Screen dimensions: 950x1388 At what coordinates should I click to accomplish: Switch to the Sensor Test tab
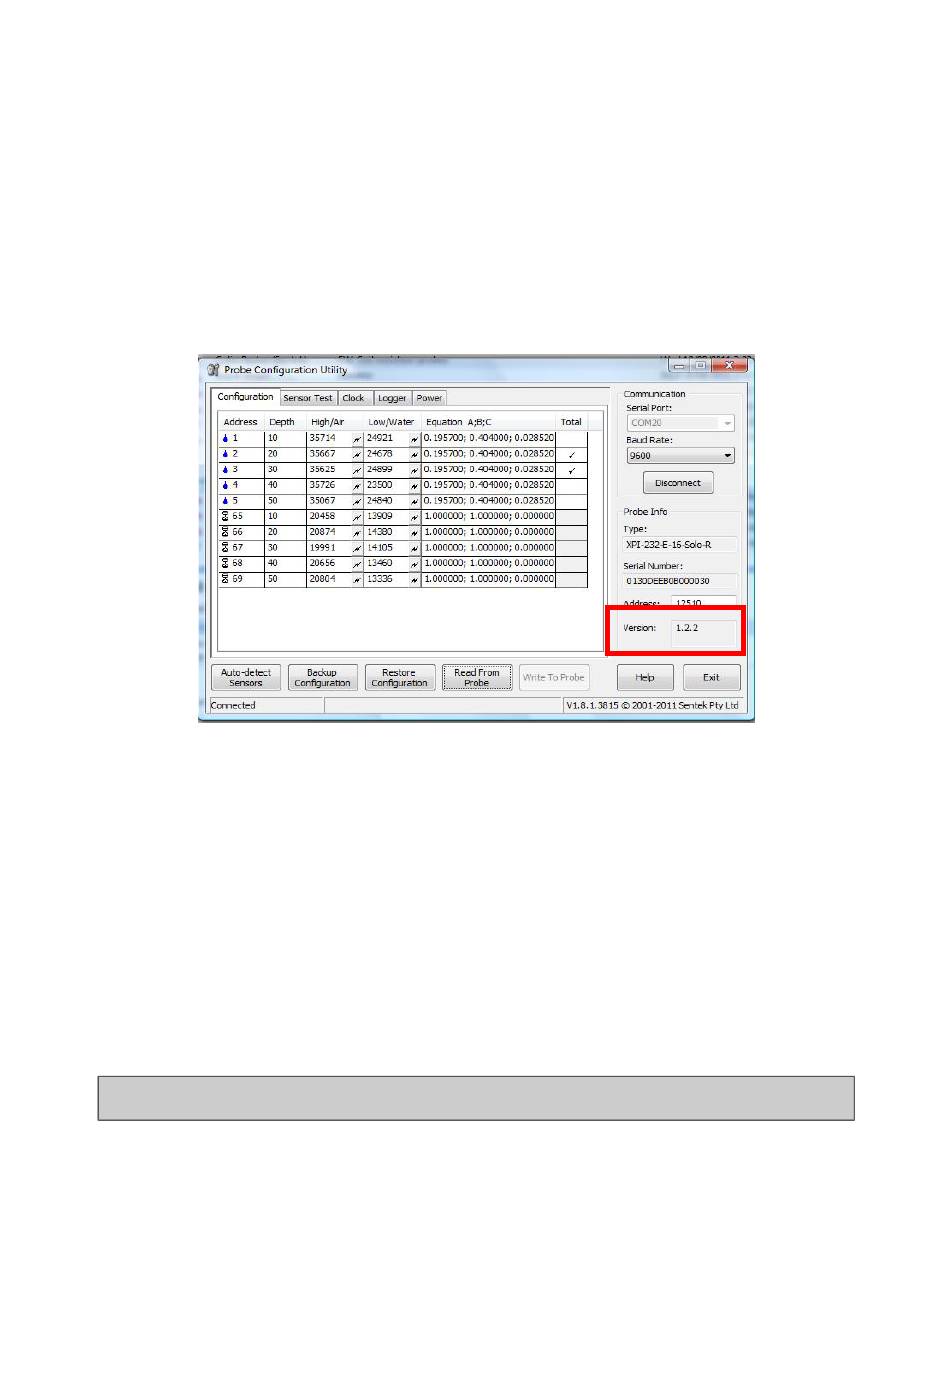307,398
